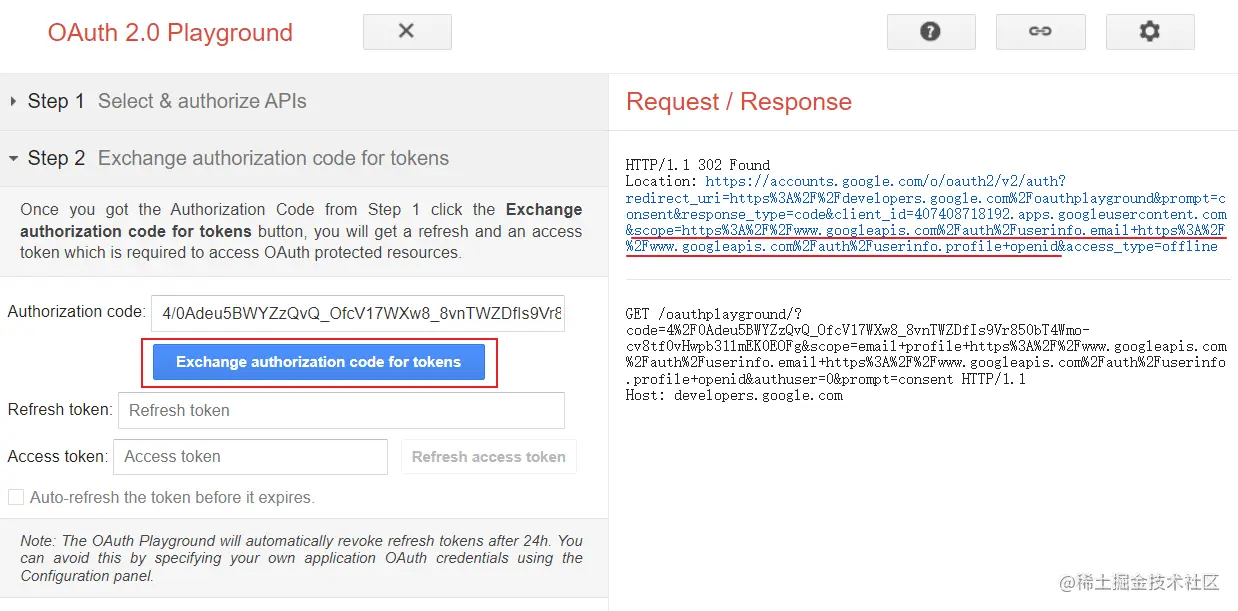Viewport: 1238px width, 611px height.
Task: Click the Access token label text
Action: point(58,456)
